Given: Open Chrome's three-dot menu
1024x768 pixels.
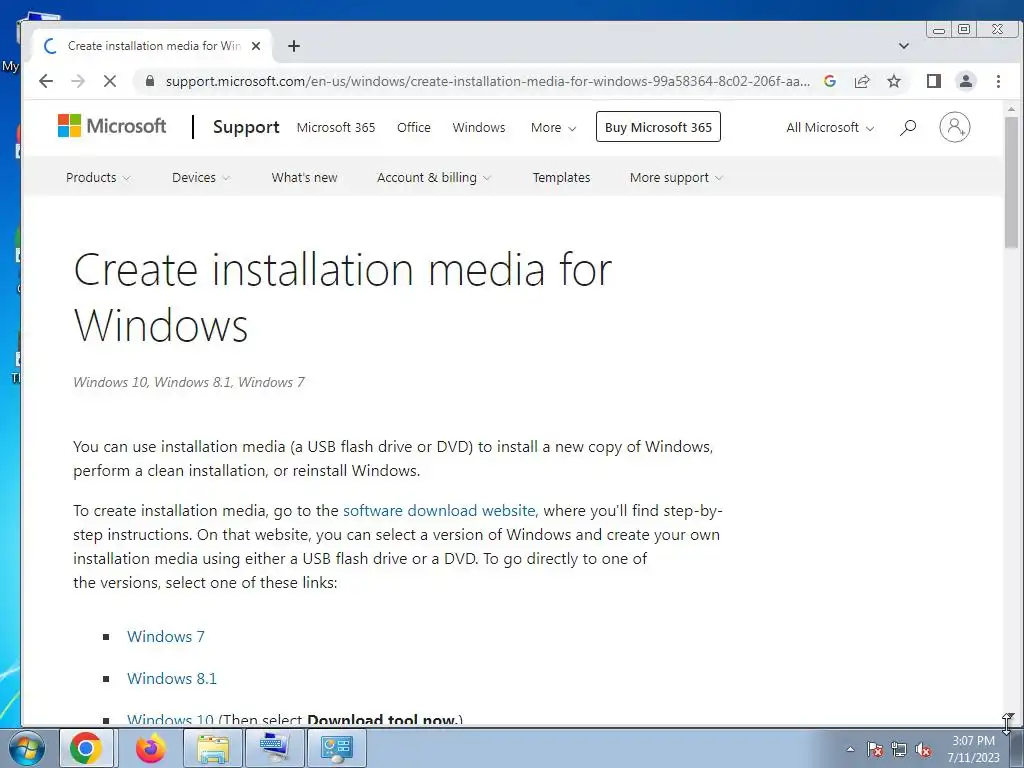Looking at the screenshot, I should [998, 81].
